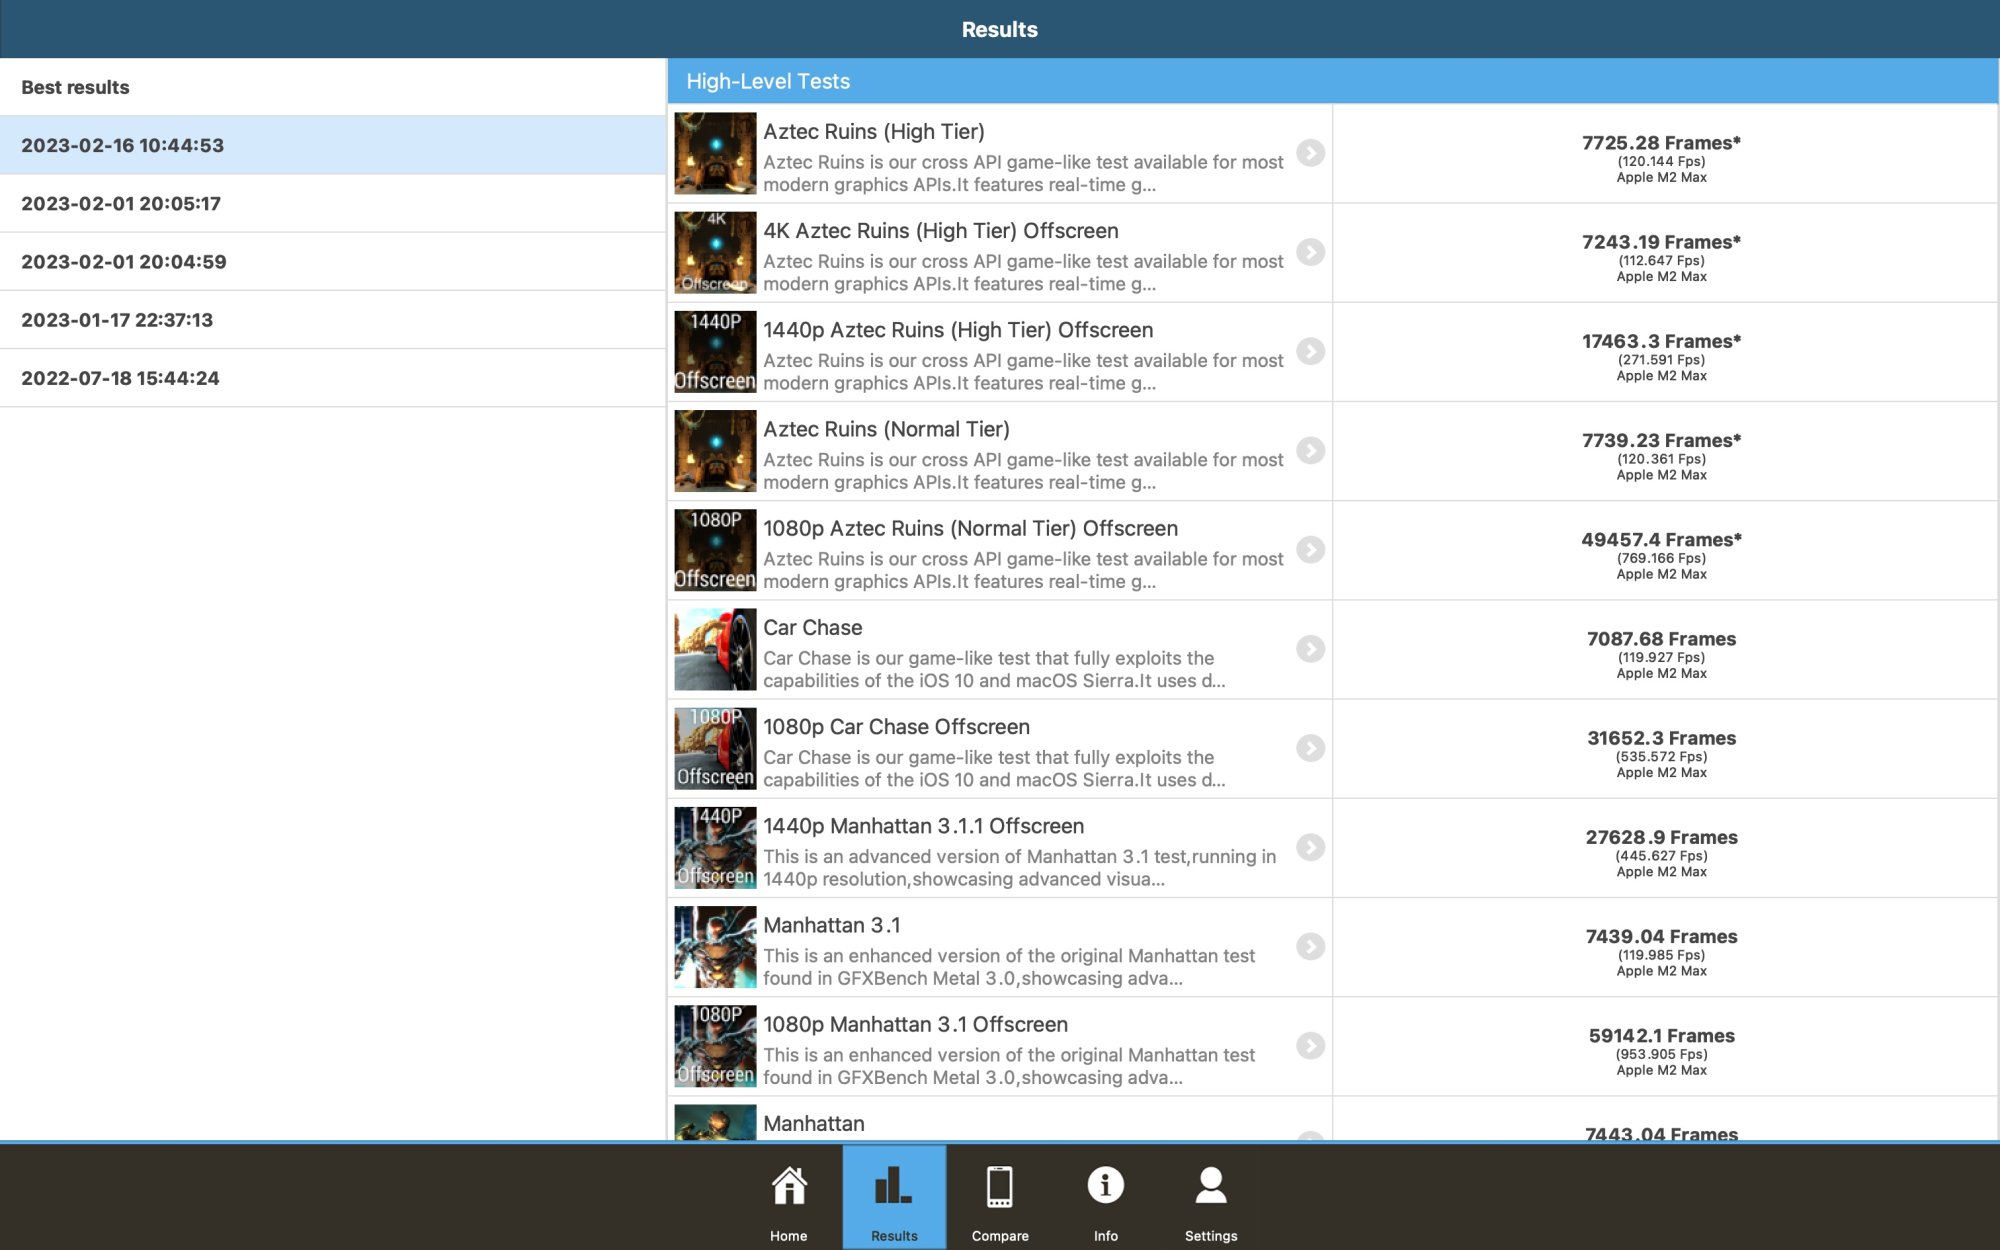Screen dimensions: 2000x1250
Task: Select result session 2023-01-17 22:37:13
Action: coord(117,320)
